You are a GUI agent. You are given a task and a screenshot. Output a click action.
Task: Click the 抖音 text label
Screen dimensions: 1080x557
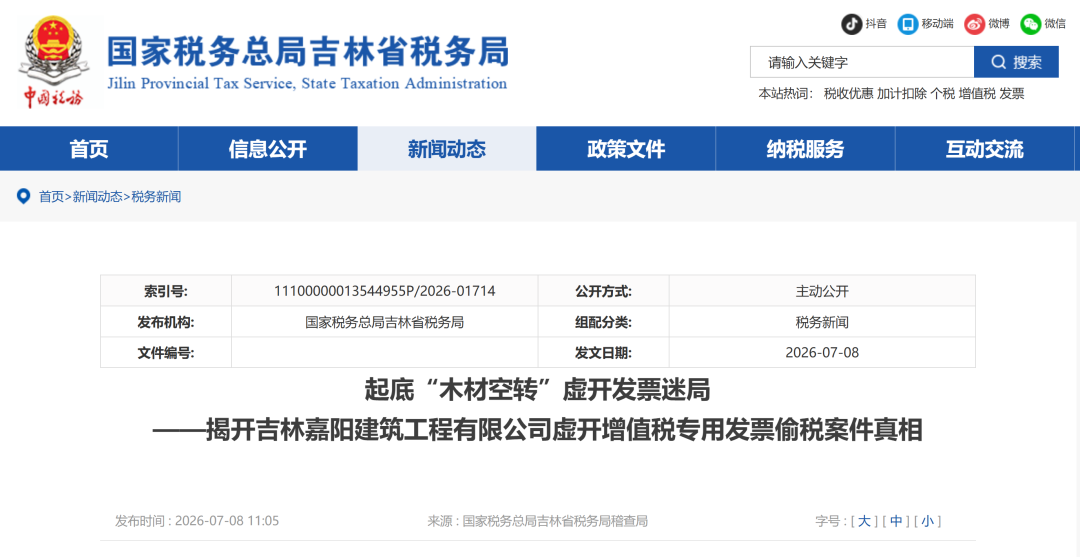(x=876, y=24)
